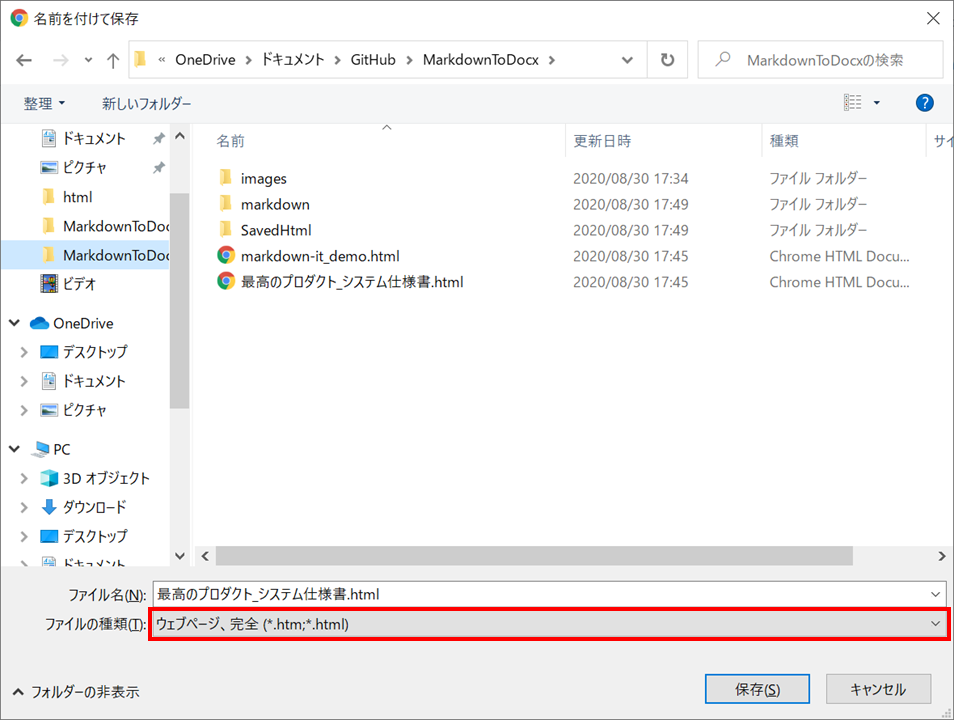The image size is (954, 720).
Task: Select GitHub in the address breadcrumb
Action: tap(373, 60)
